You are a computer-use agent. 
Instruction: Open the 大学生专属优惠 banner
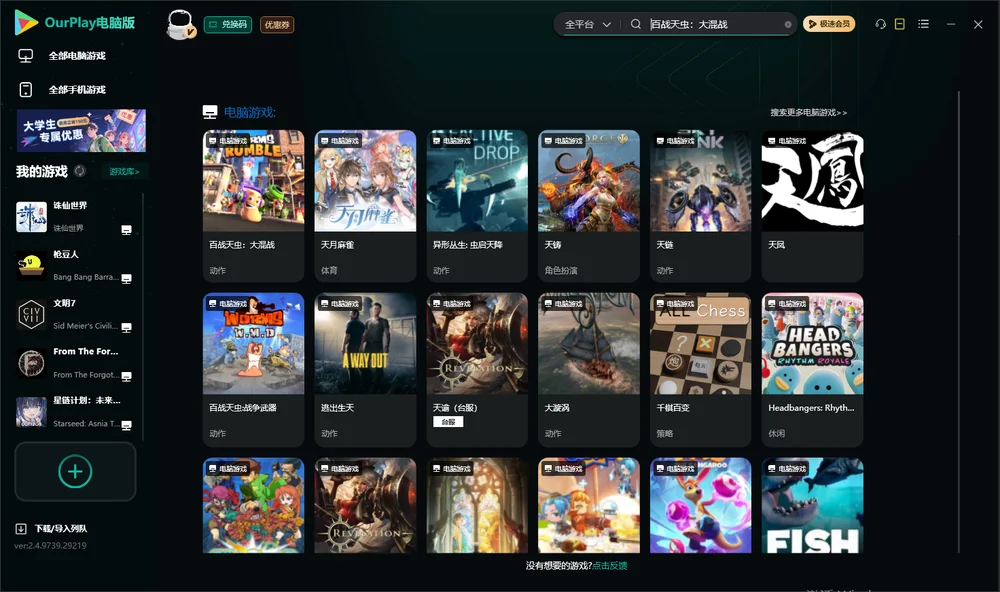[x=81, y=130]
